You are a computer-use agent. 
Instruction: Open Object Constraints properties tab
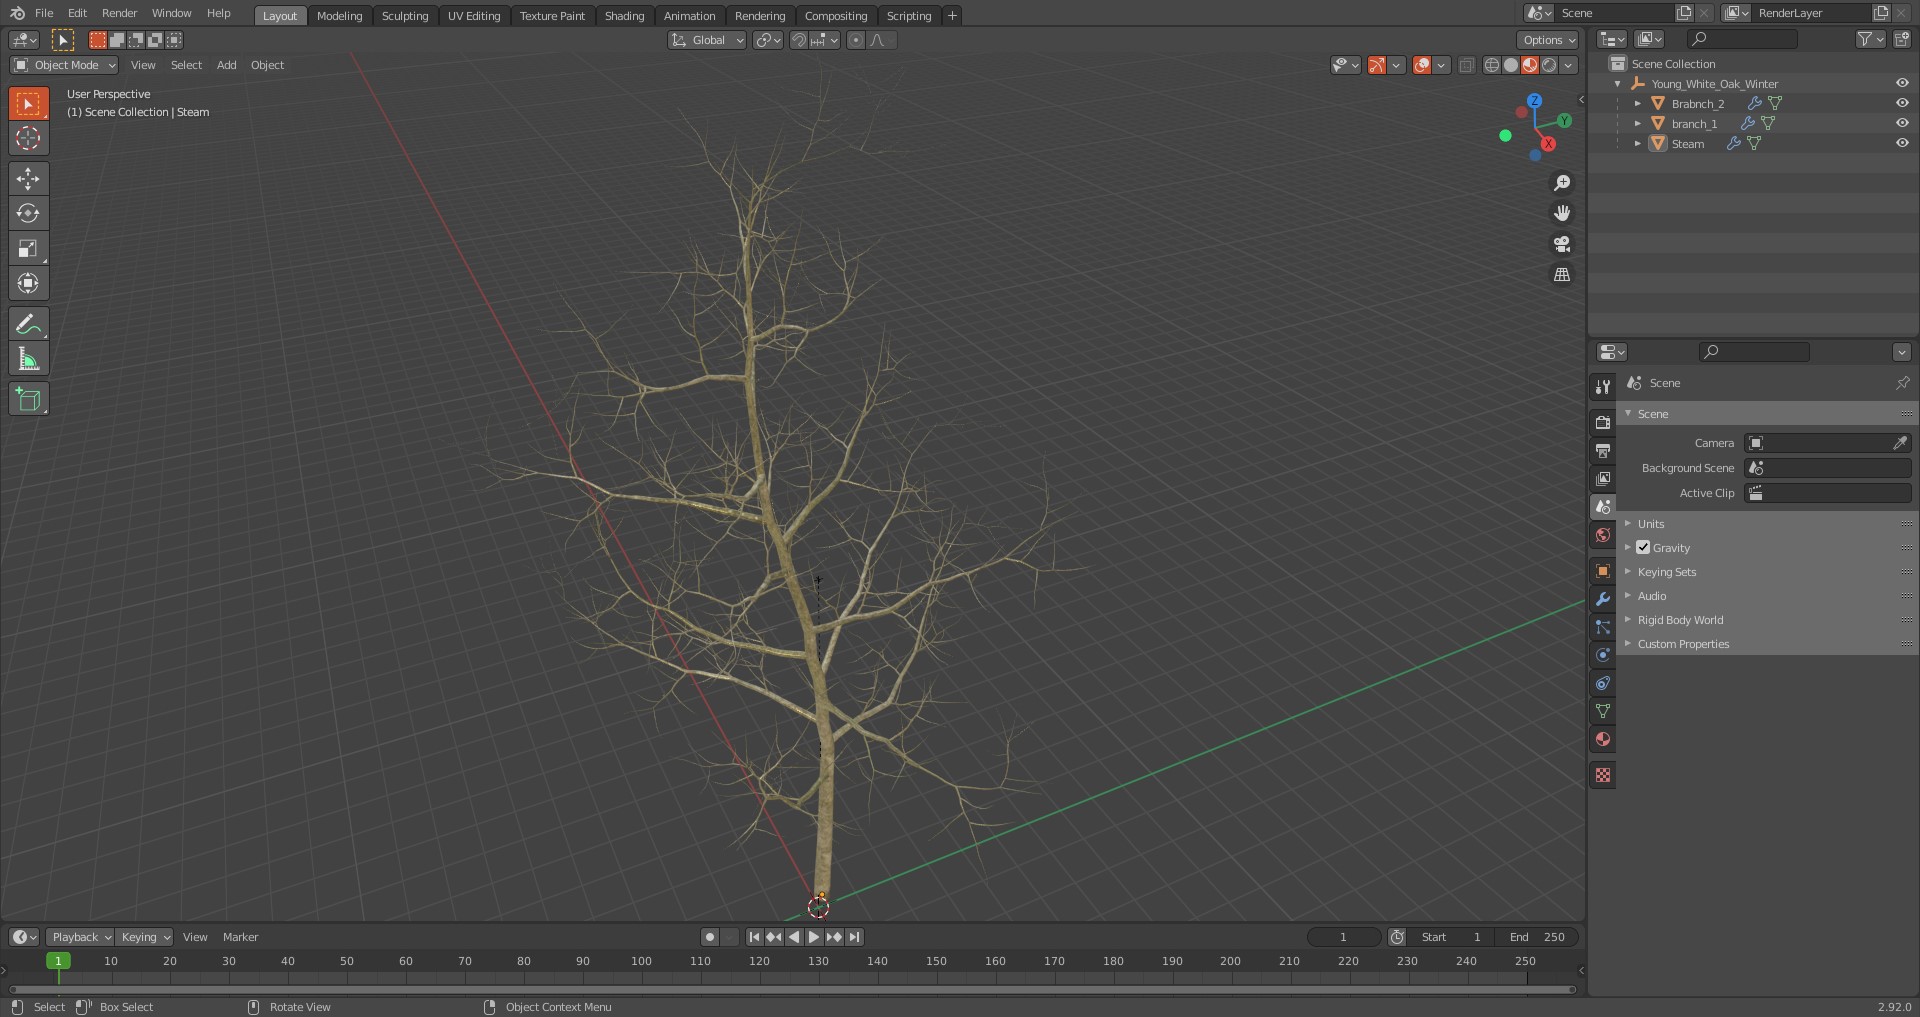(1603, 683)
